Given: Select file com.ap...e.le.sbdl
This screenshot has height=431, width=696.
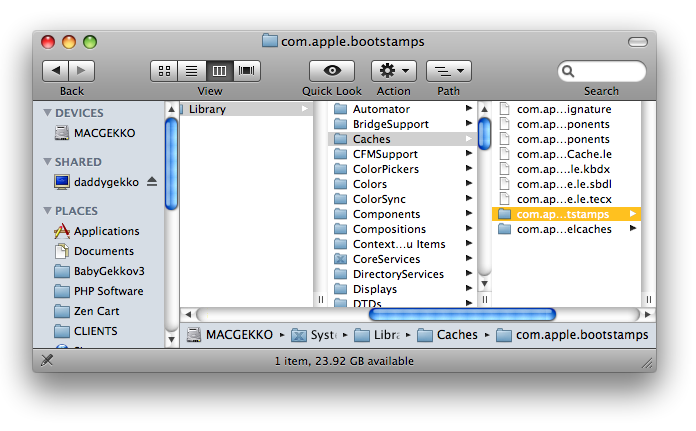Looking at the screenshot, I should (x=566, y=184).
